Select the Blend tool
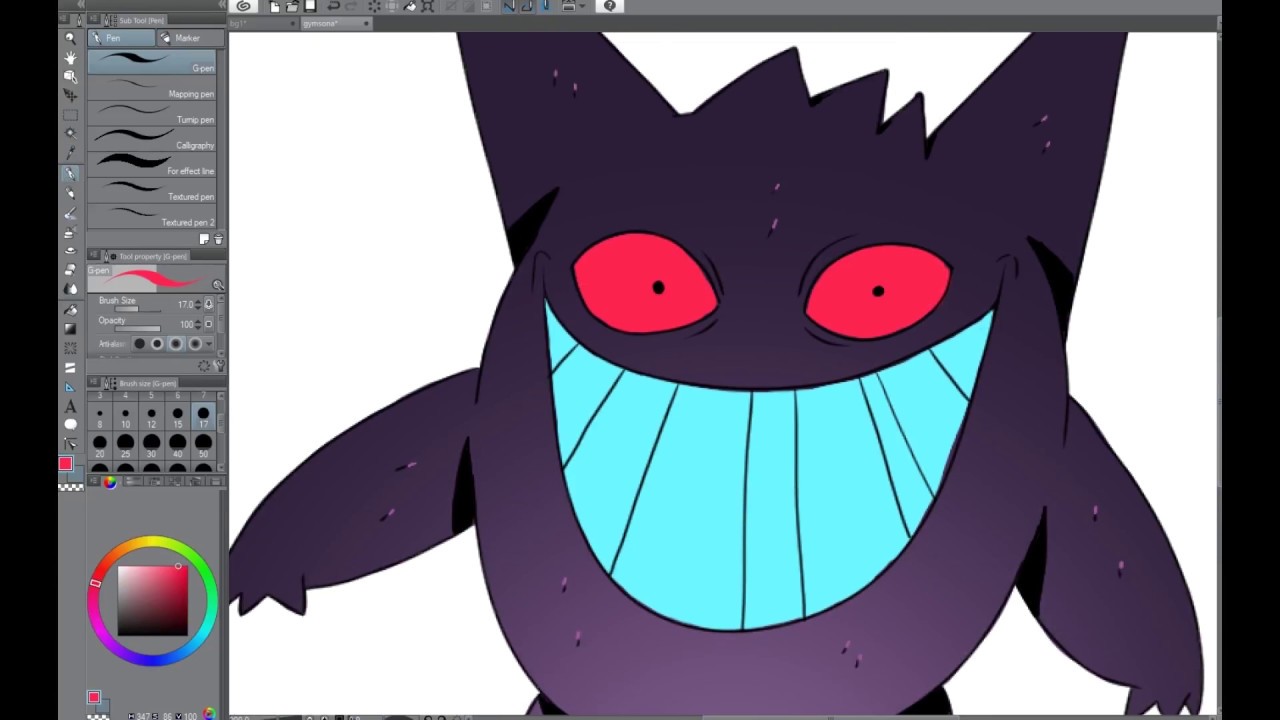This screenshot has height=720, width=1280. pos(70,288)
